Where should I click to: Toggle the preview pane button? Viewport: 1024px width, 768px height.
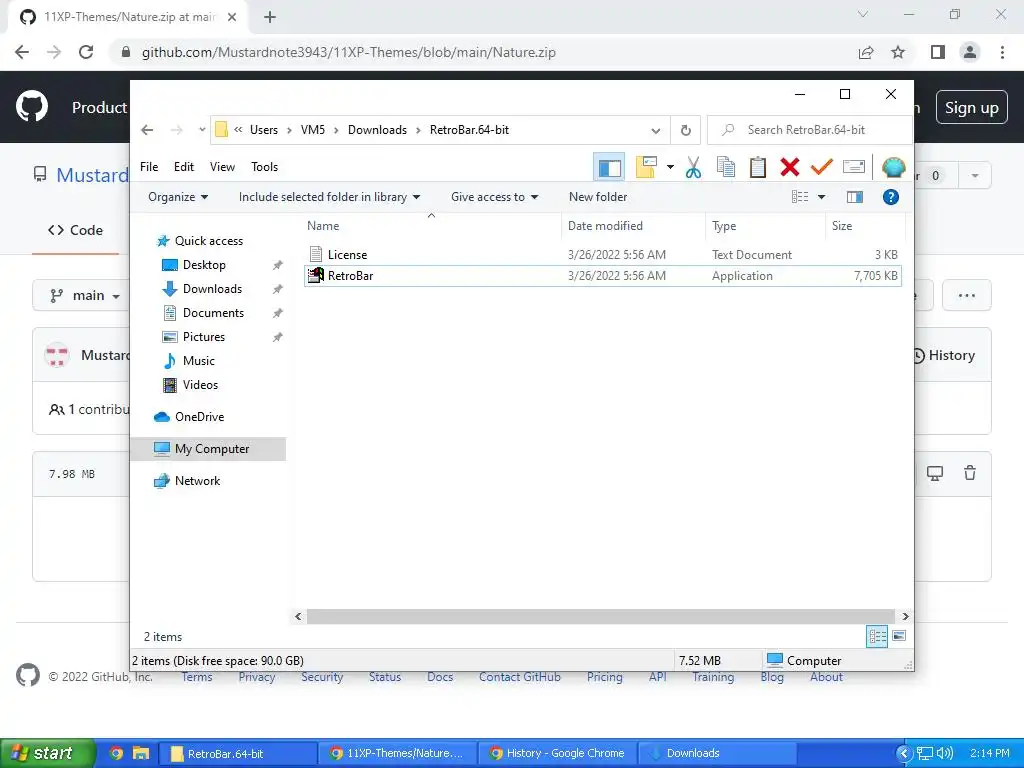pyautogui.click(x=854, y=197)
